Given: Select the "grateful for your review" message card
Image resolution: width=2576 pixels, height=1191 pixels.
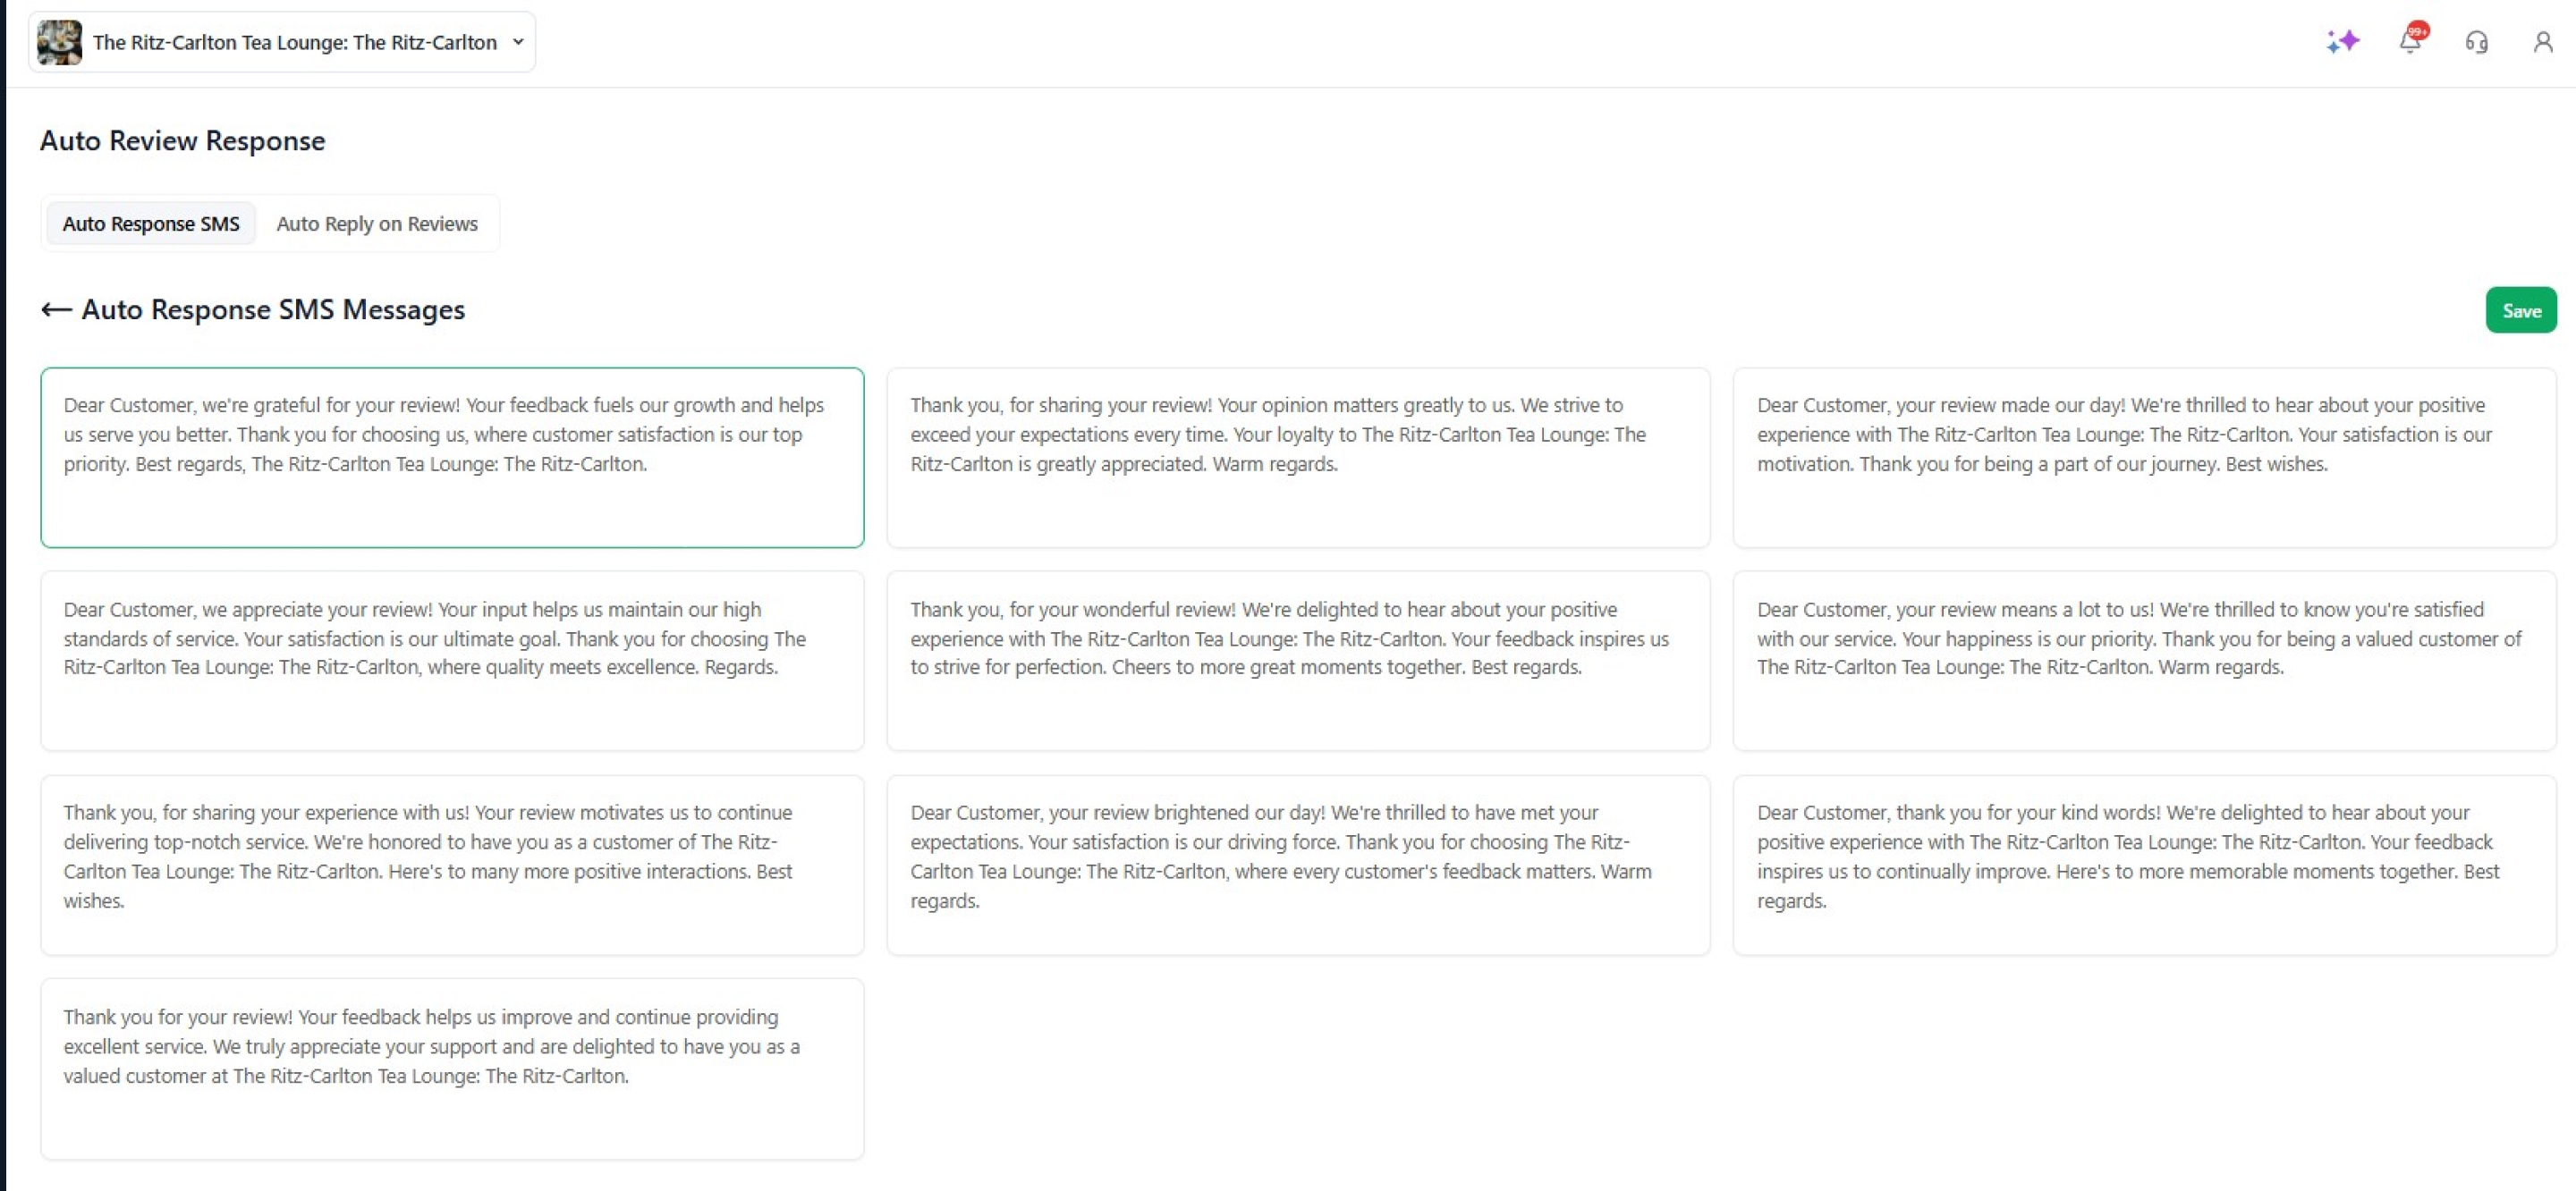Looking at the screenshot, I should click(x=452, y=457).
